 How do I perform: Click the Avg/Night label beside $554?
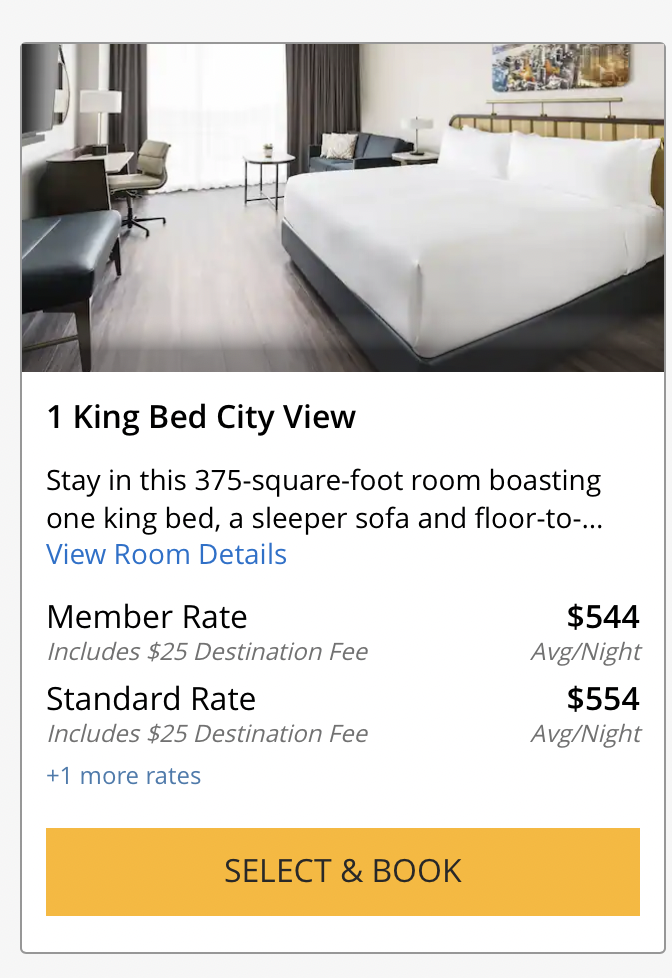[586, 733]
